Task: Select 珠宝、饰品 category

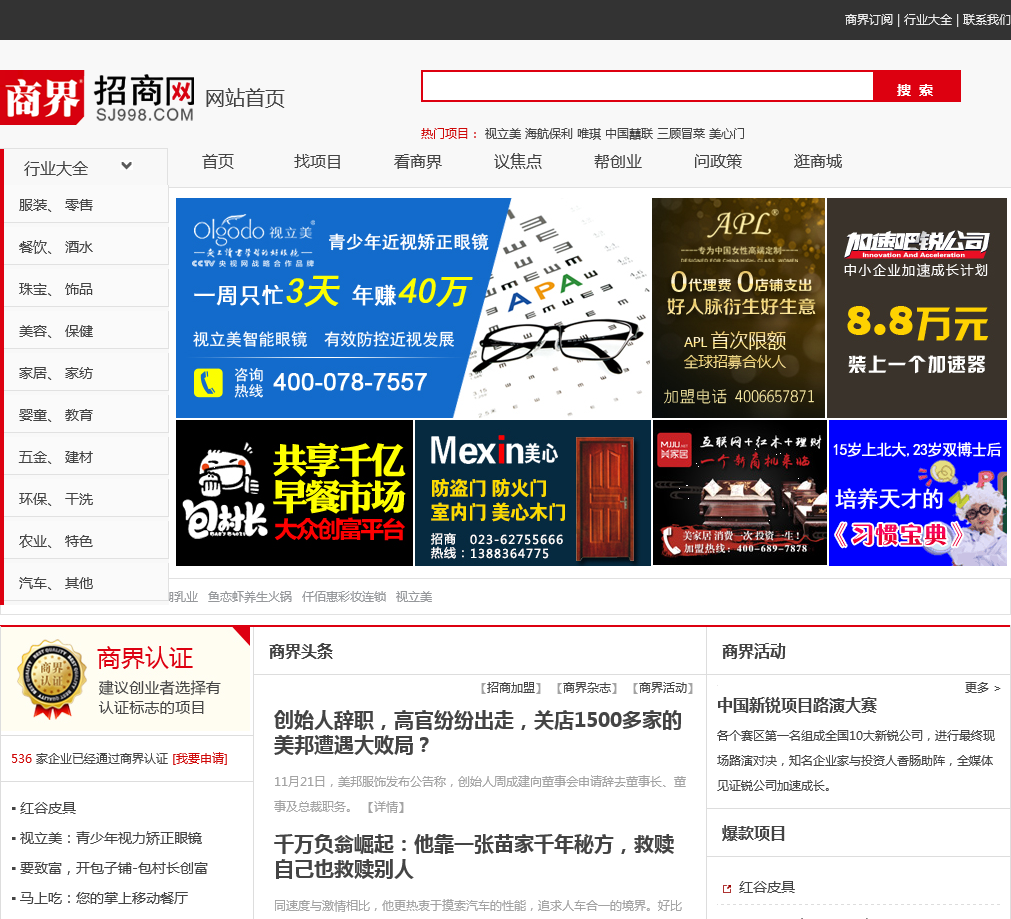Action: point(56,289)
